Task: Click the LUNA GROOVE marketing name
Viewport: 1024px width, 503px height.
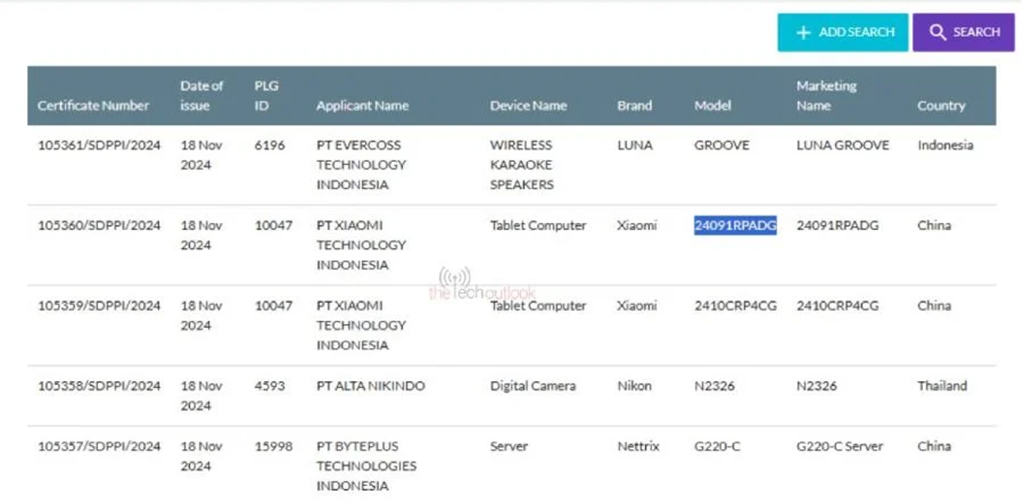Action: coord(842,145)
